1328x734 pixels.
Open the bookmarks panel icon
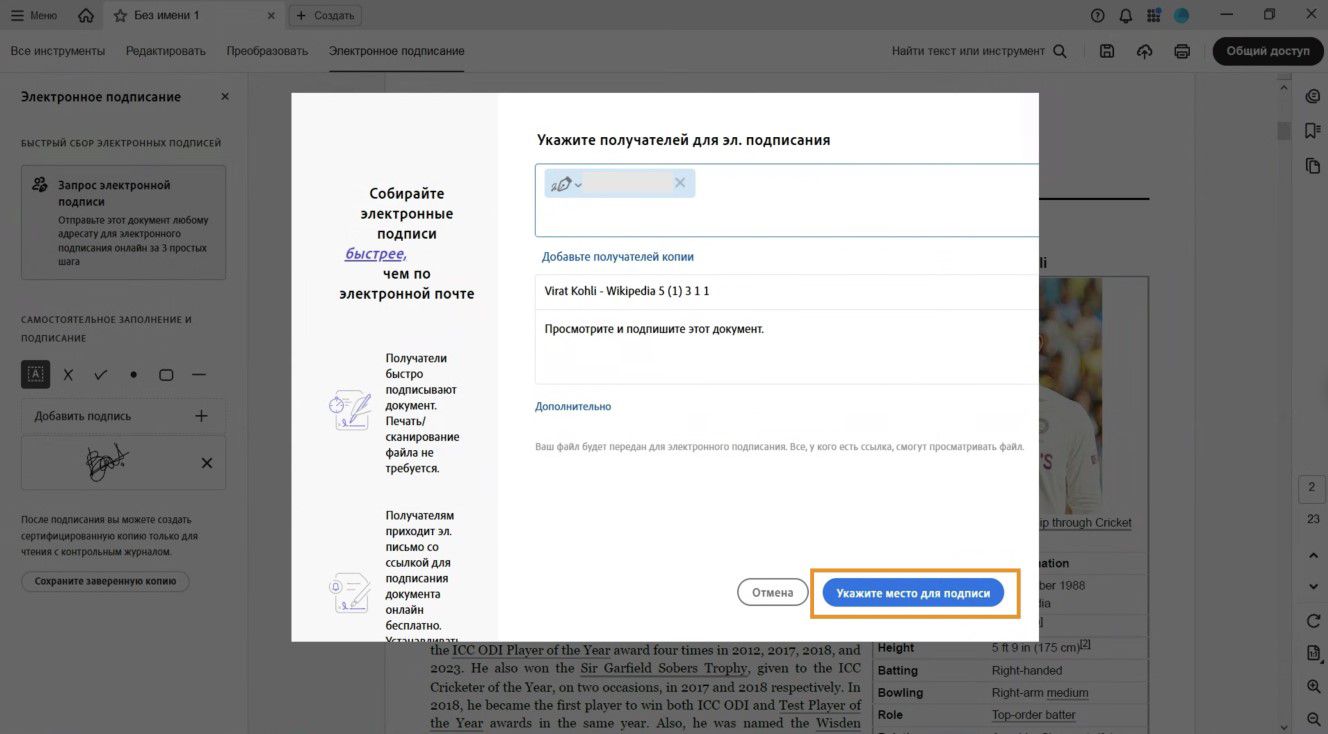1313,131
